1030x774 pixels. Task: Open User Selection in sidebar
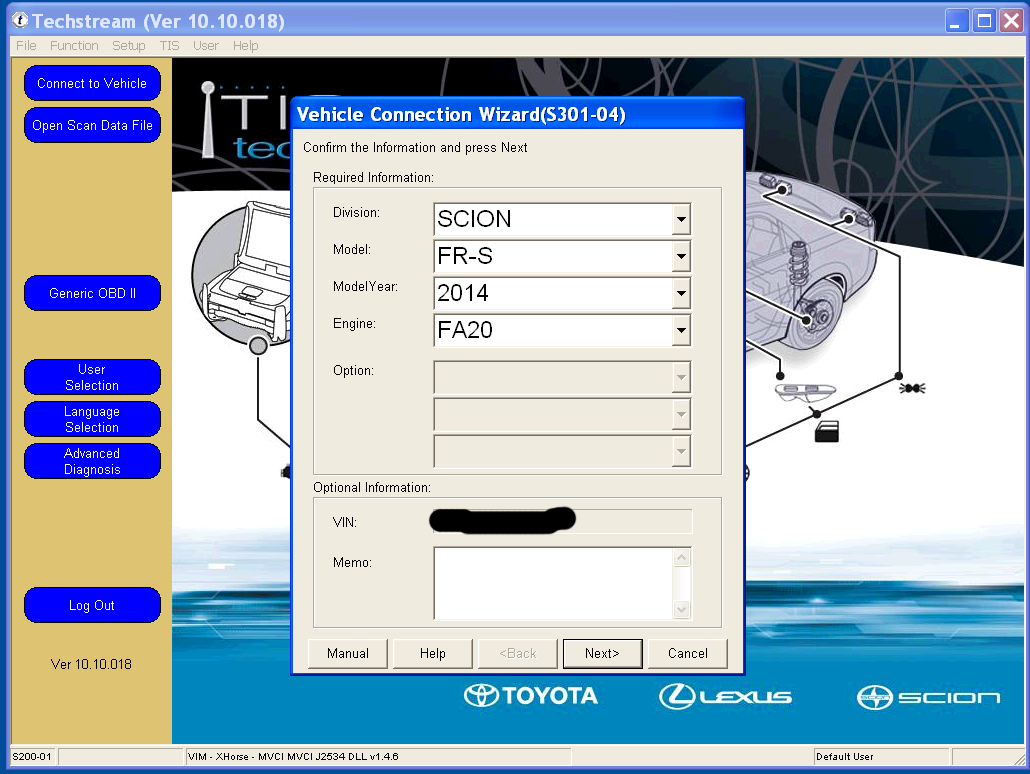click(92, 377)
